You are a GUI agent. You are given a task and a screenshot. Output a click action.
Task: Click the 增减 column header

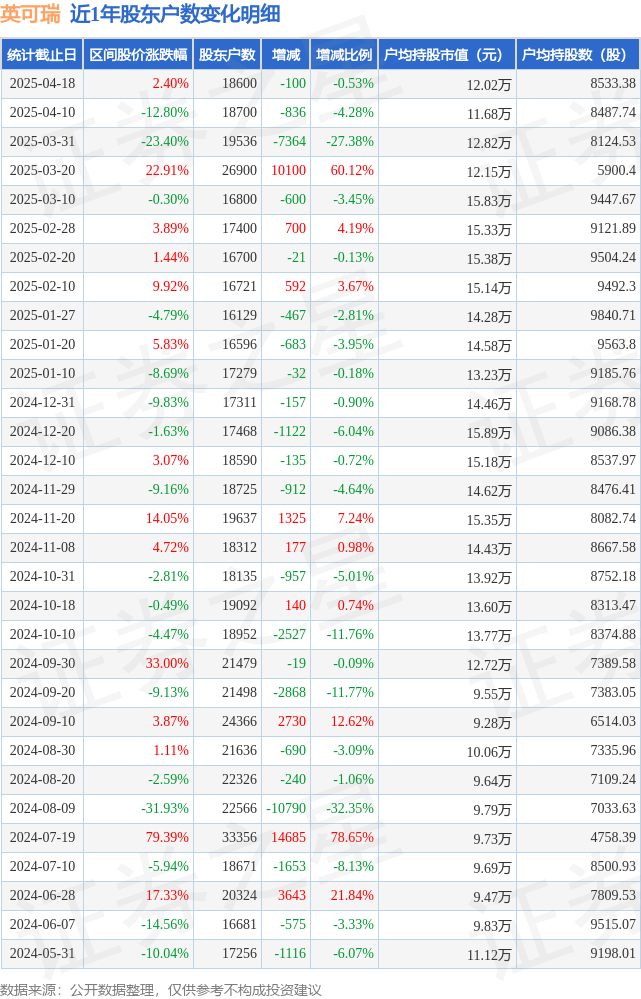285,55
